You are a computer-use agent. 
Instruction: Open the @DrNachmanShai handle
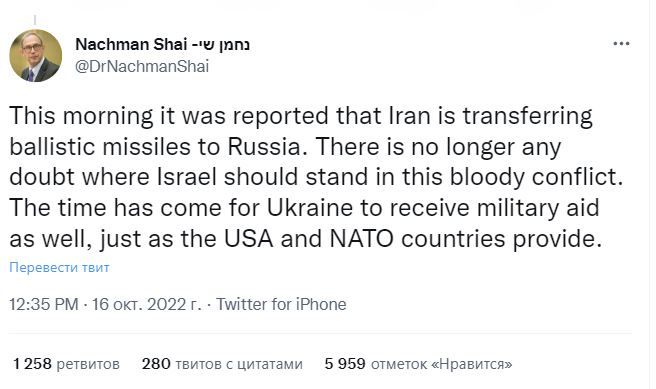pos(142,67)
